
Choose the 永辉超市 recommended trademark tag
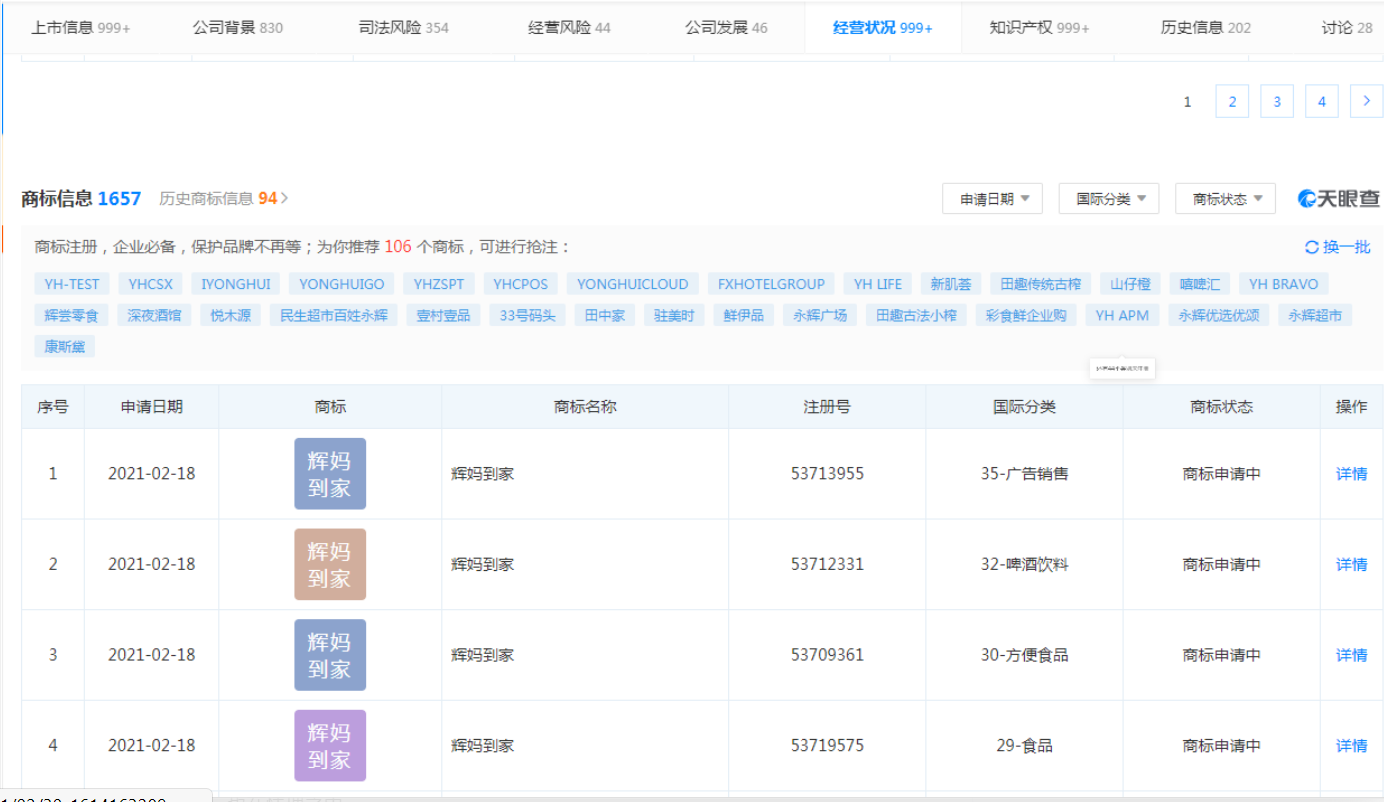pos(1314,315)
